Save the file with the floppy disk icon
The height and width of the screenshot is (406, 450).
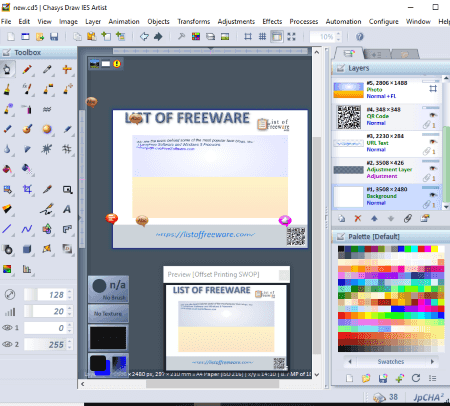pyautogui.click(x=54, y=37)
